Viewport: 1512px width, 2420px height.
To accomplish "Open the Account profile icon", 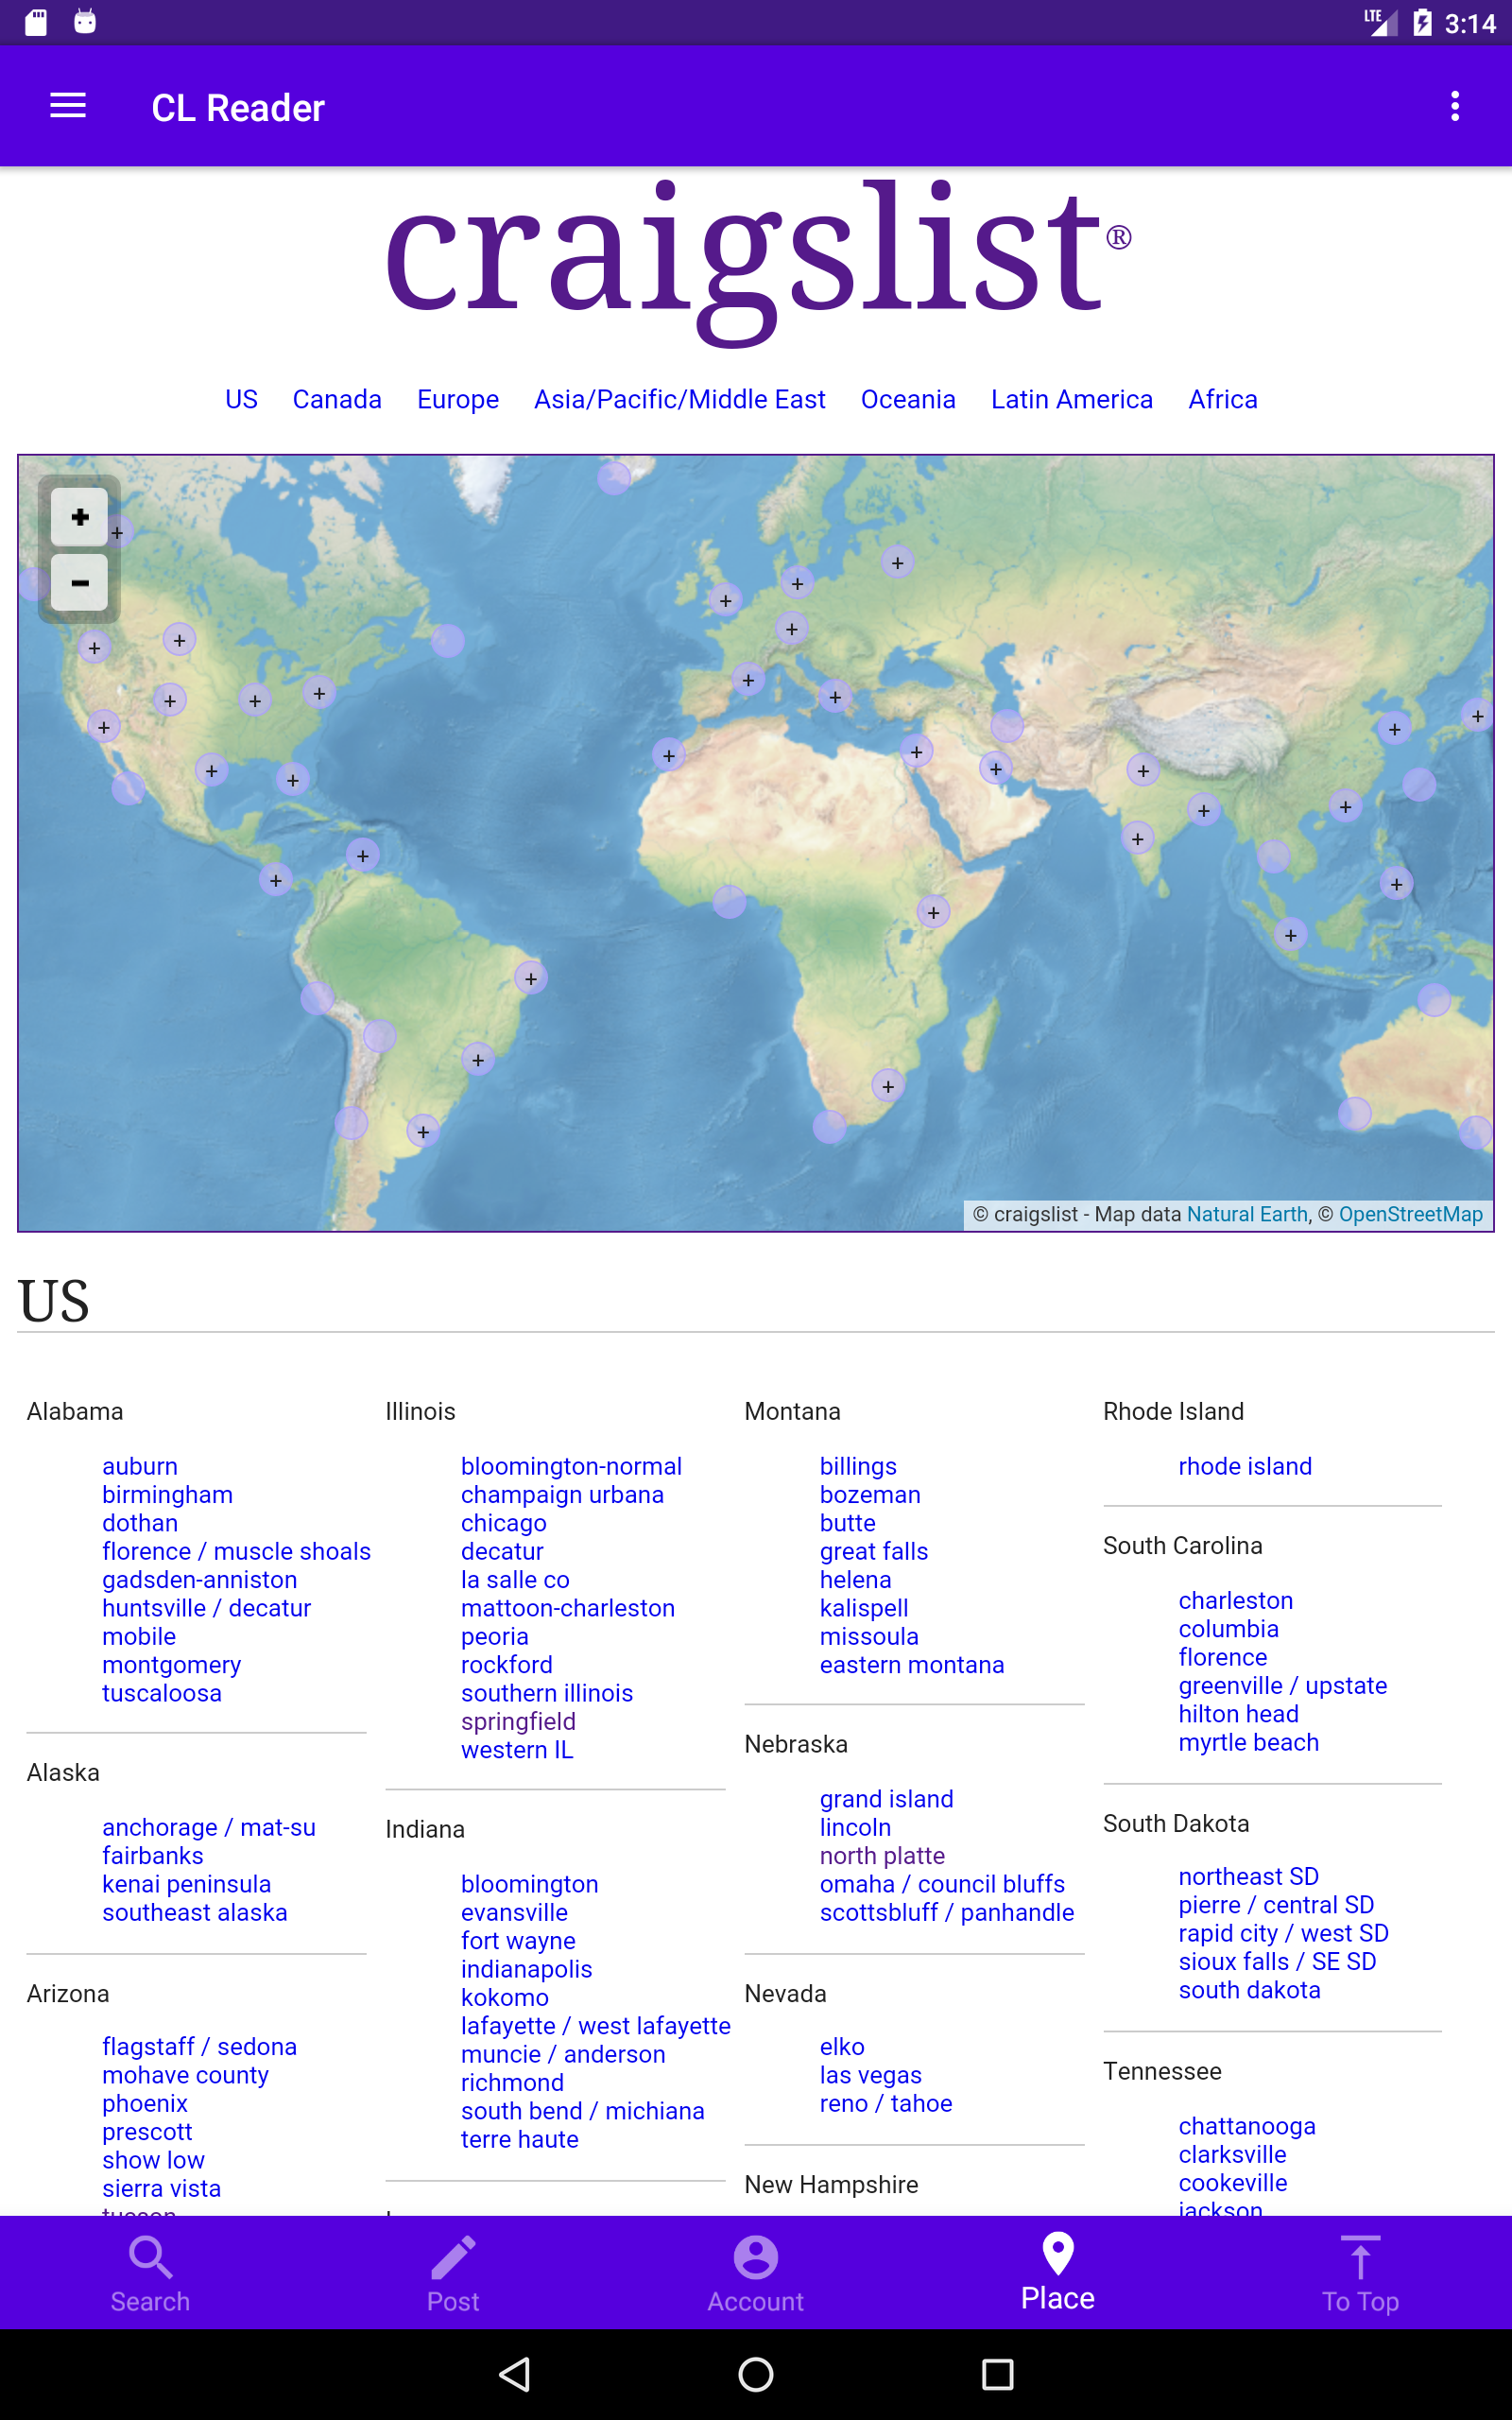I will click(756, 2257).
